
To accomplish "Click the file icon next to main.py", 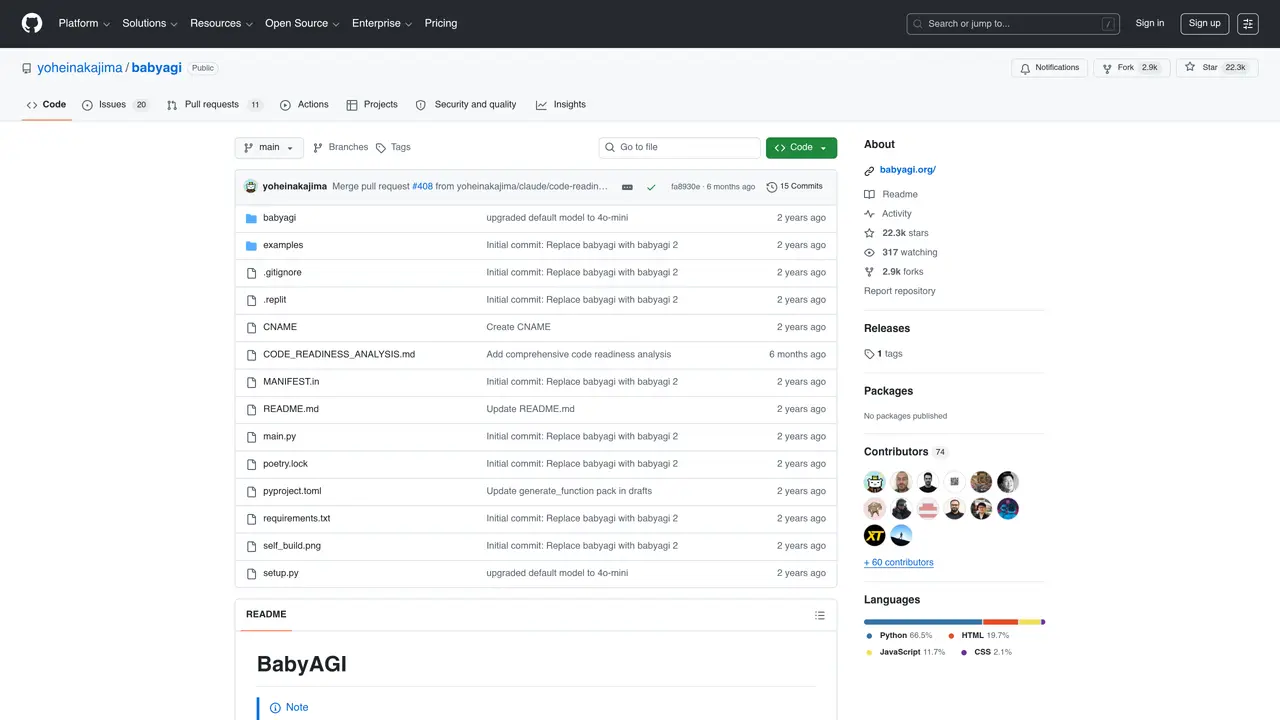I will pyautogui.click(x=252, y=437).
